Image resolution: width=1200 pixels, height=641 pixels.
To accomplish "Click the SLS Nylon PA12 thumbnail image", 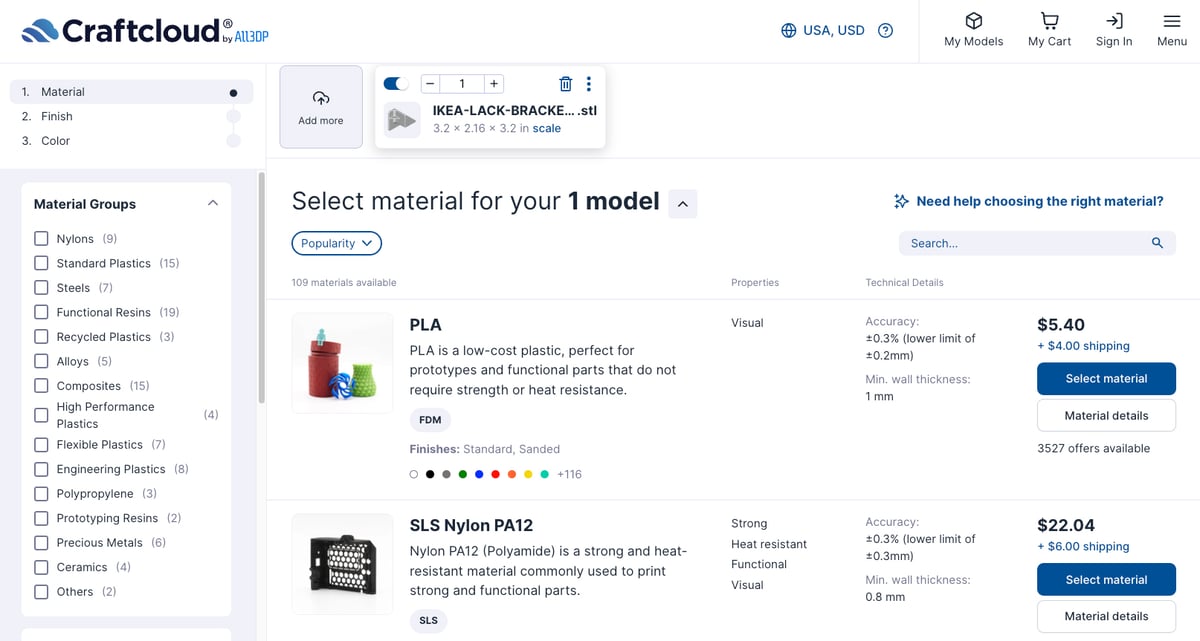I will pos(342,564).
